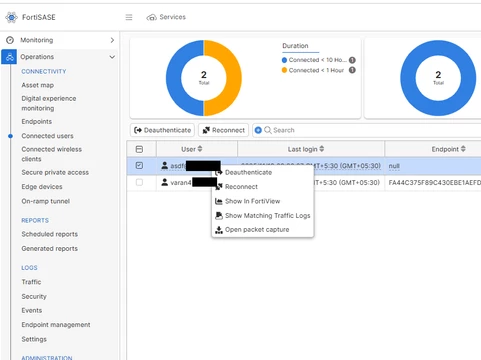Click the user icon in asdf row
The width and height of the screenshot is (481, 360).
pyautogui.click(x=164, y=165)
